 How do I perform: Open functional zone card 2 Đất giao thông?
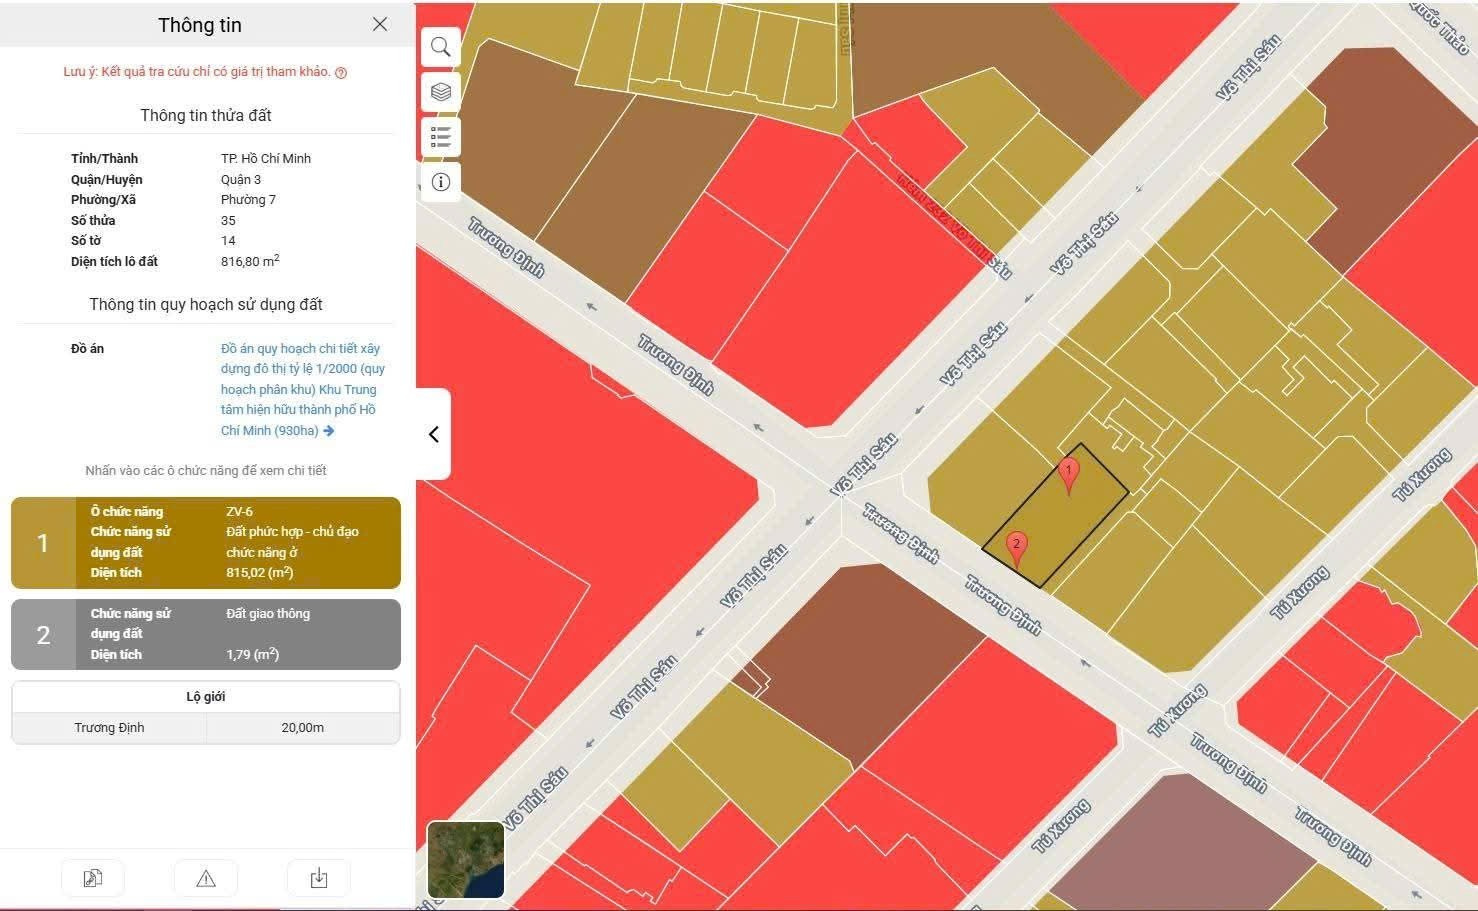(206, 634)
